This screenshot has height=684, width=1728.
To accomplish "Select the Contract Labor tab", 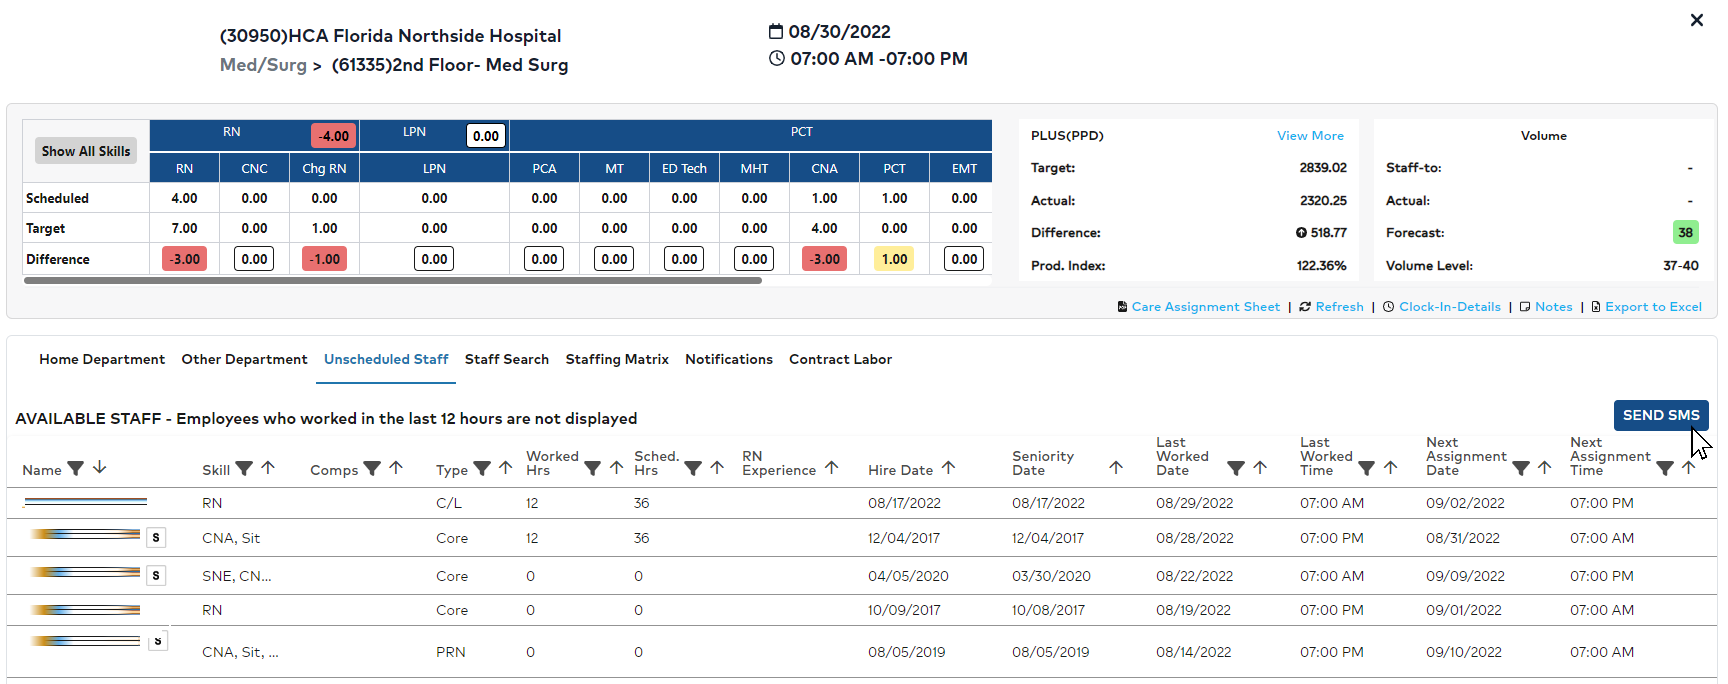I will [x=840, y=359].
